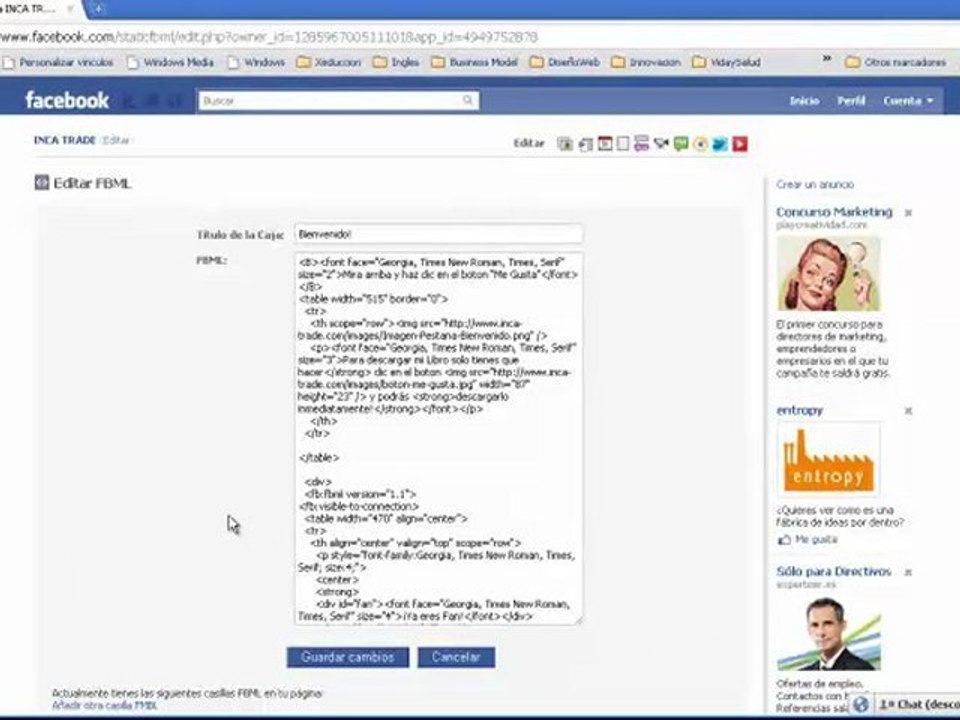Open the Concurso Marketing ad title
960x720 pixels.
[x=834, y=212]
